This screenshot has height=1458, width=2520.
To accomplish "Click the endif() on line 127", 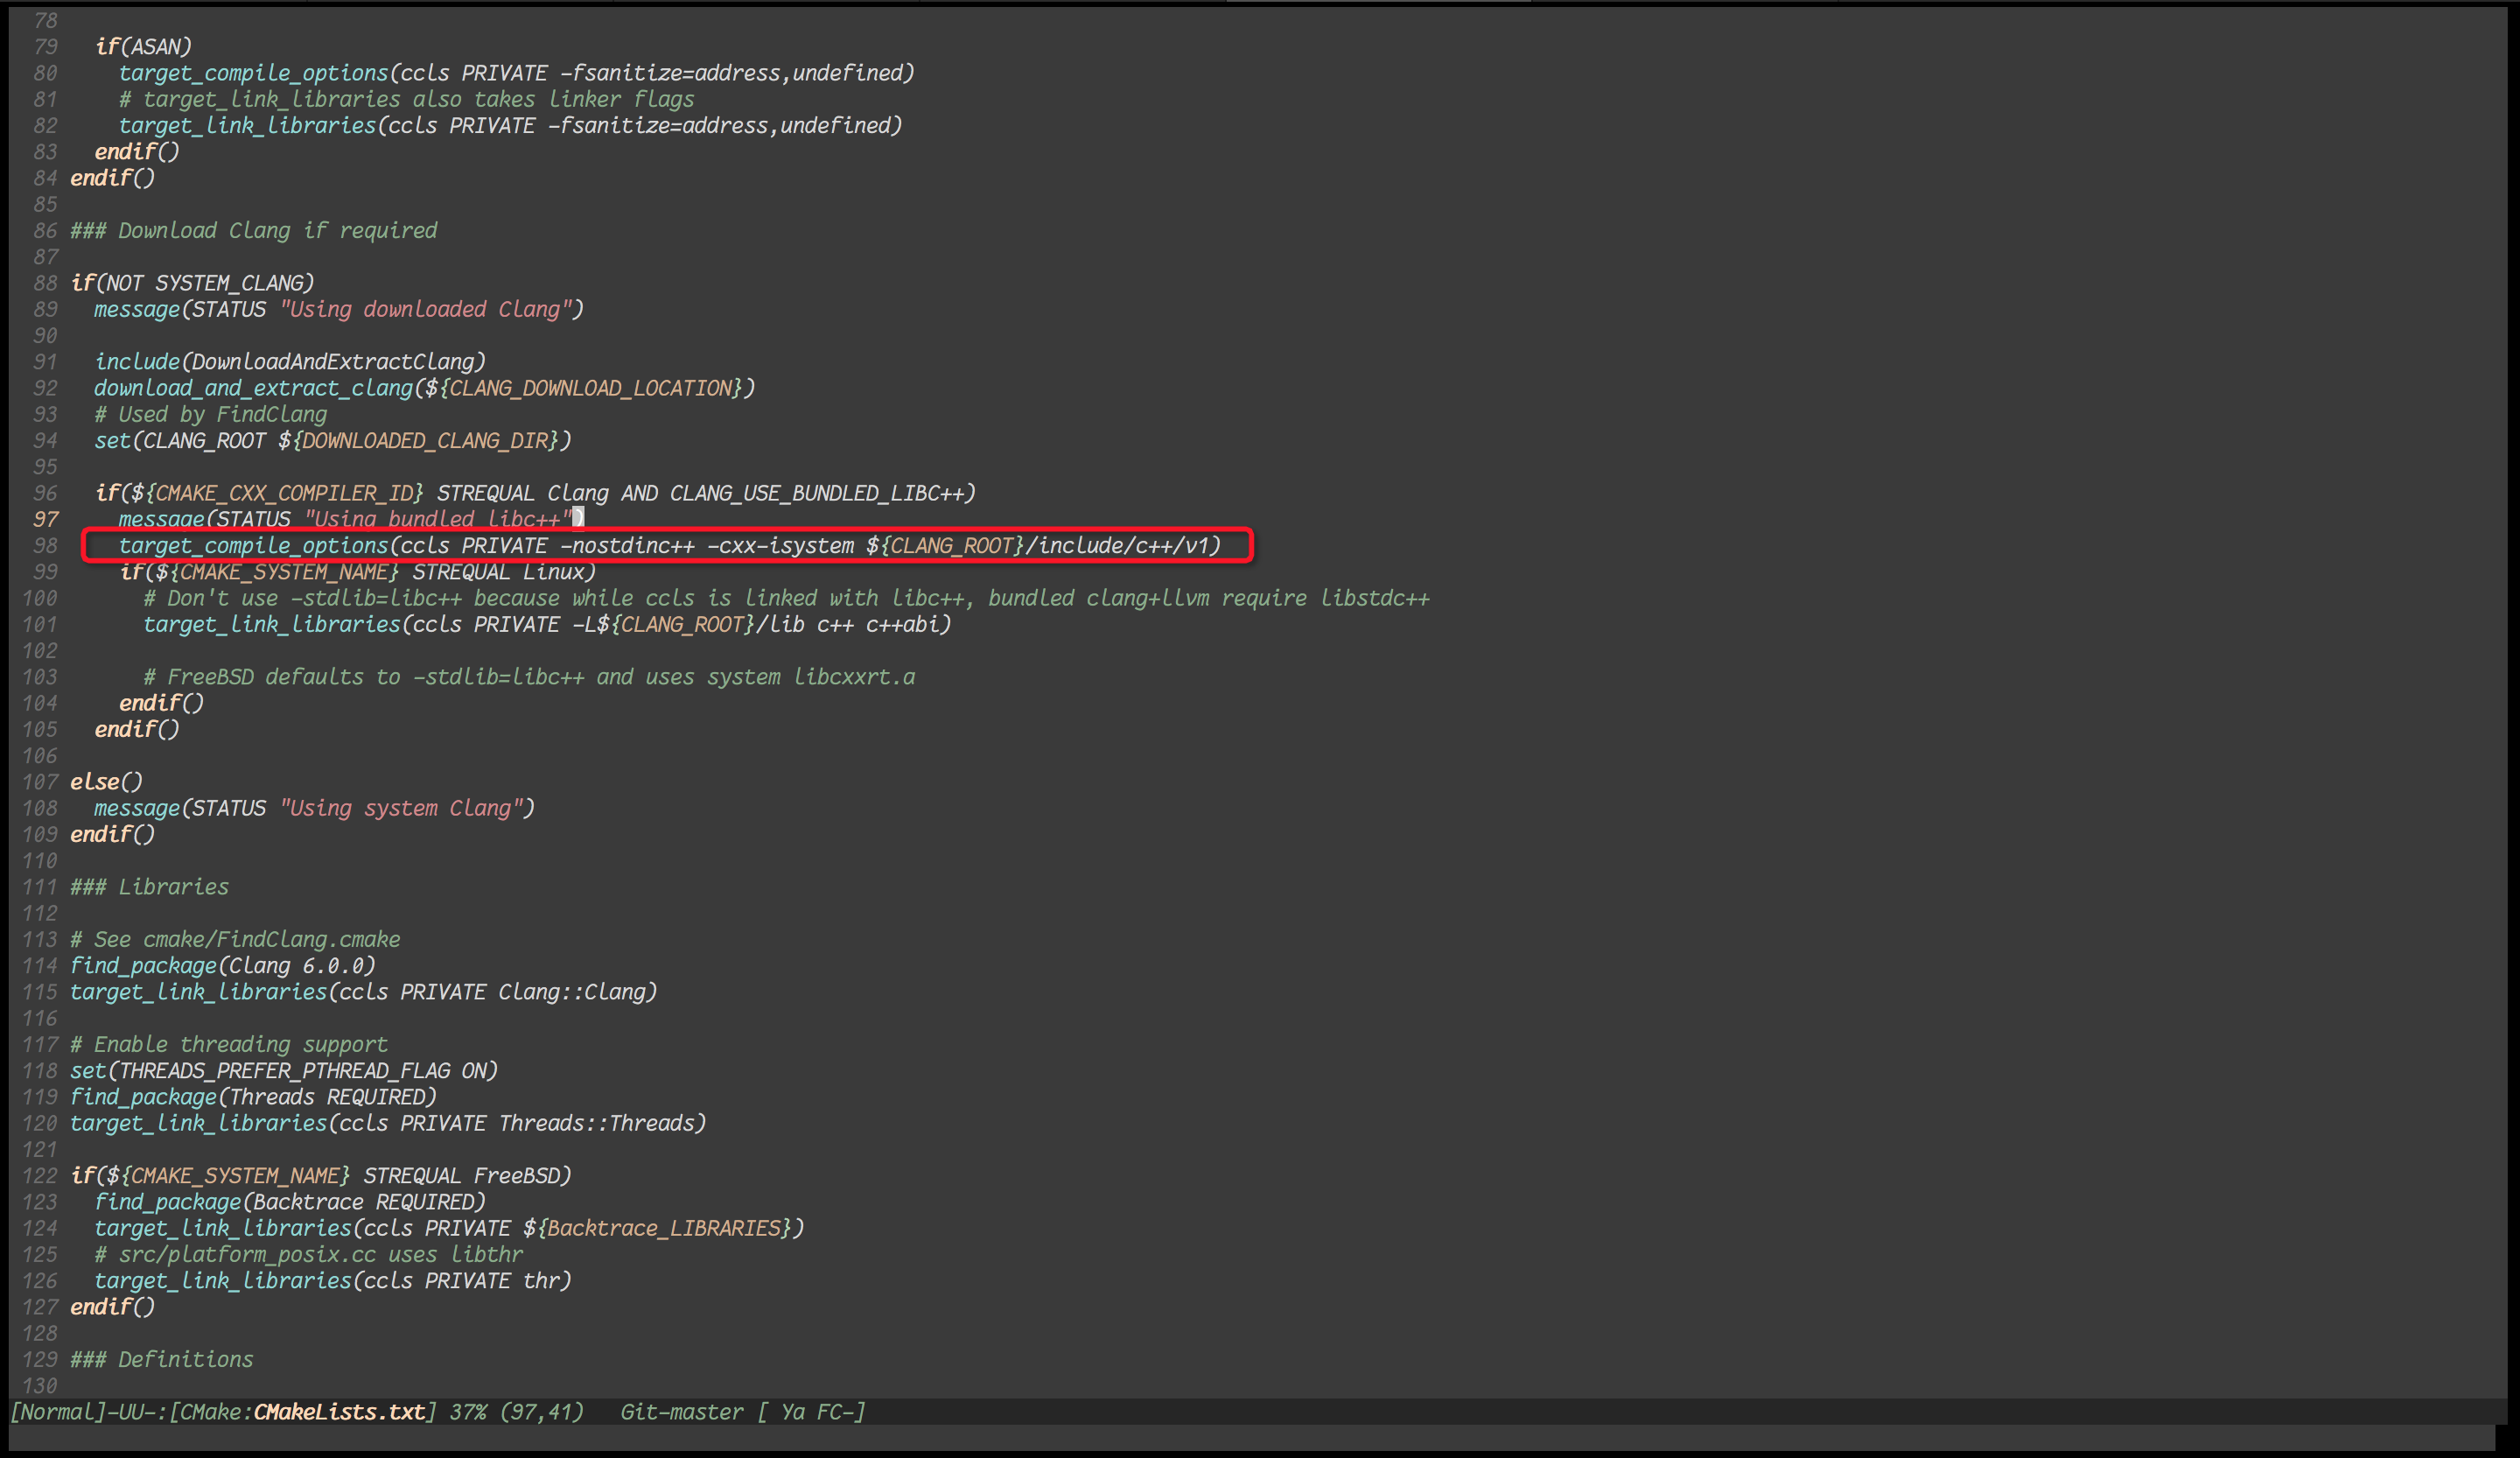I will [x=111, y=1307].
